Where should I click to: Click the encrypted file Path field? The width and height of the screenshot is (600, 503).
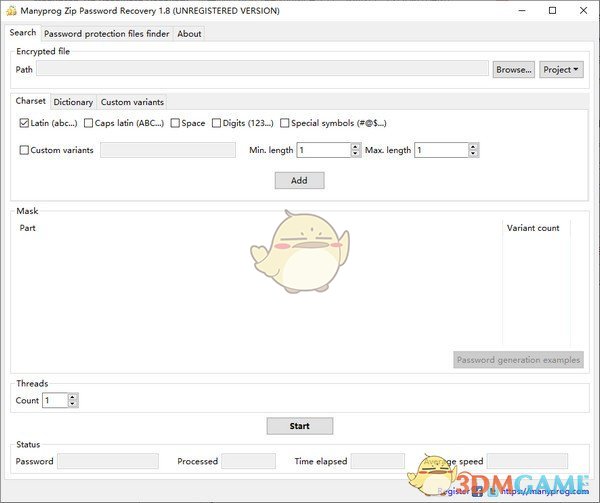pos(262,69)
